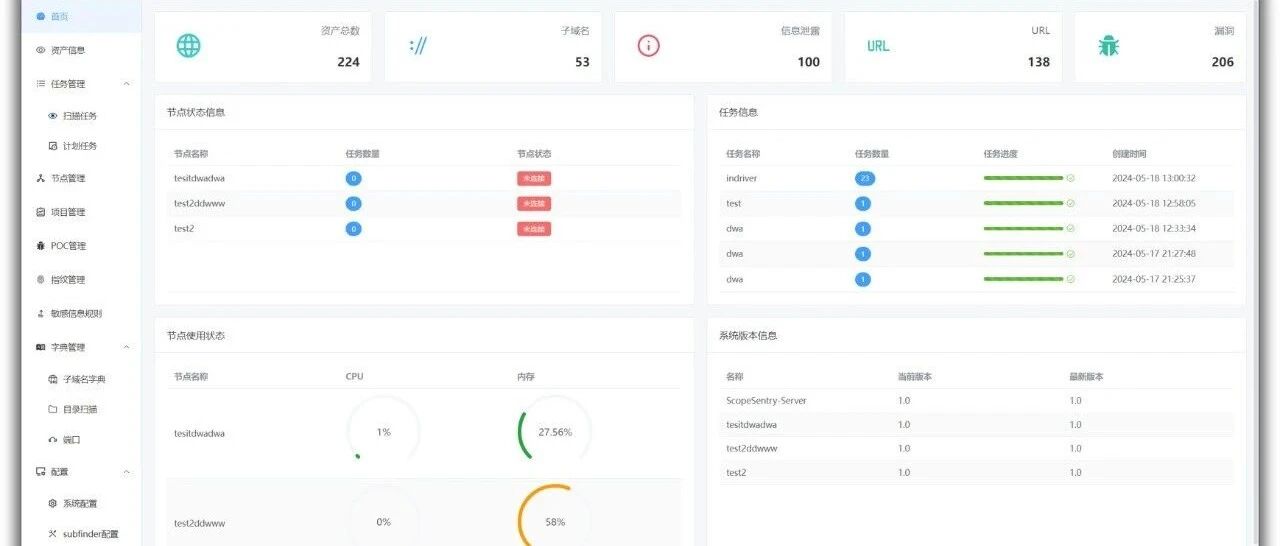Click the 100 information leak count
1280x546 pixels.
[809, 62]
